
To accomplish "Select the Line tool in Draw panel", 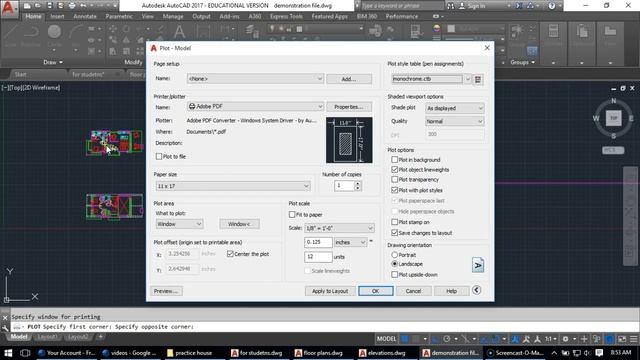I will click(x=11, y=35).
